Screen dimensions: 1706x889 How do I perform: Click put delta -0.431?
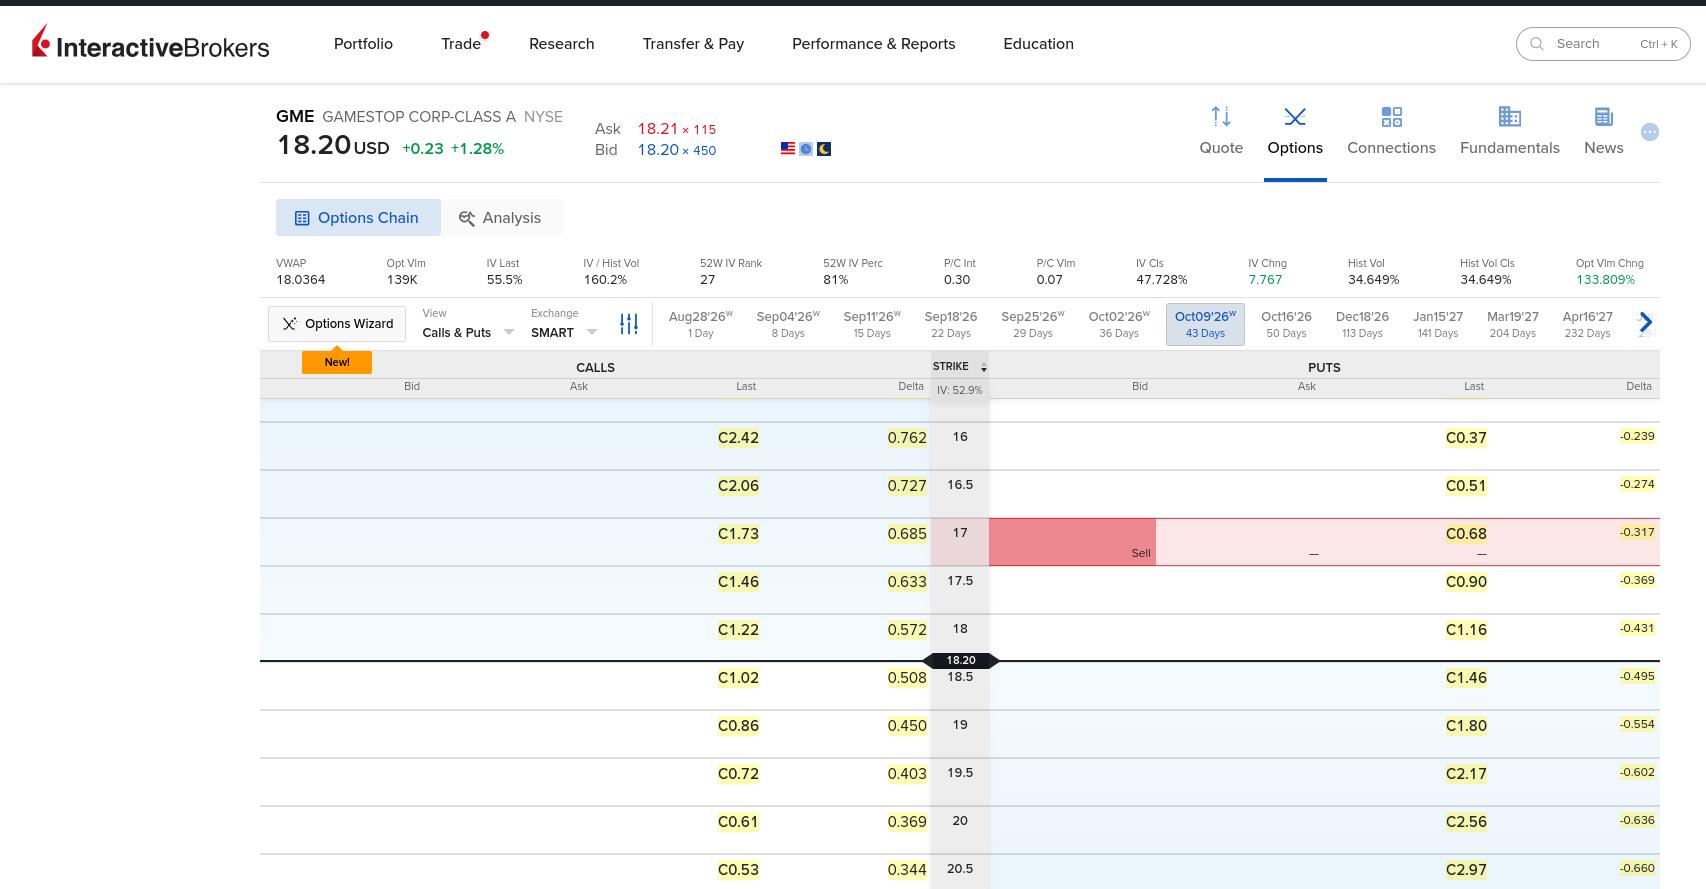(x=1637, y=628)
